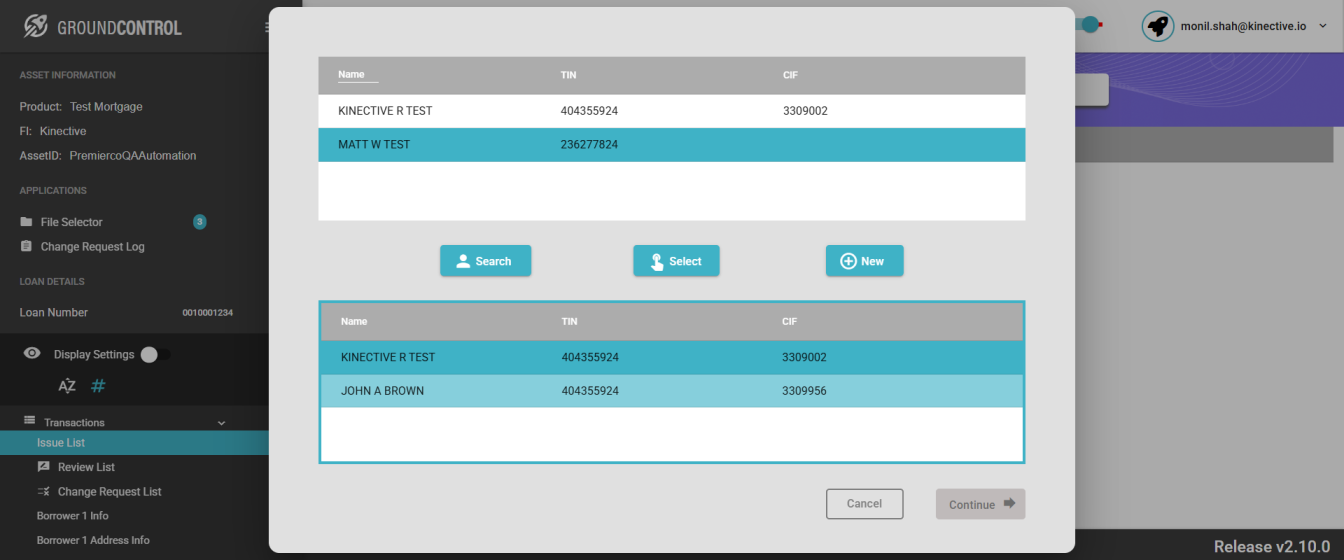Click the Select button
1344x560 pixels.
(x=676, y=261)
